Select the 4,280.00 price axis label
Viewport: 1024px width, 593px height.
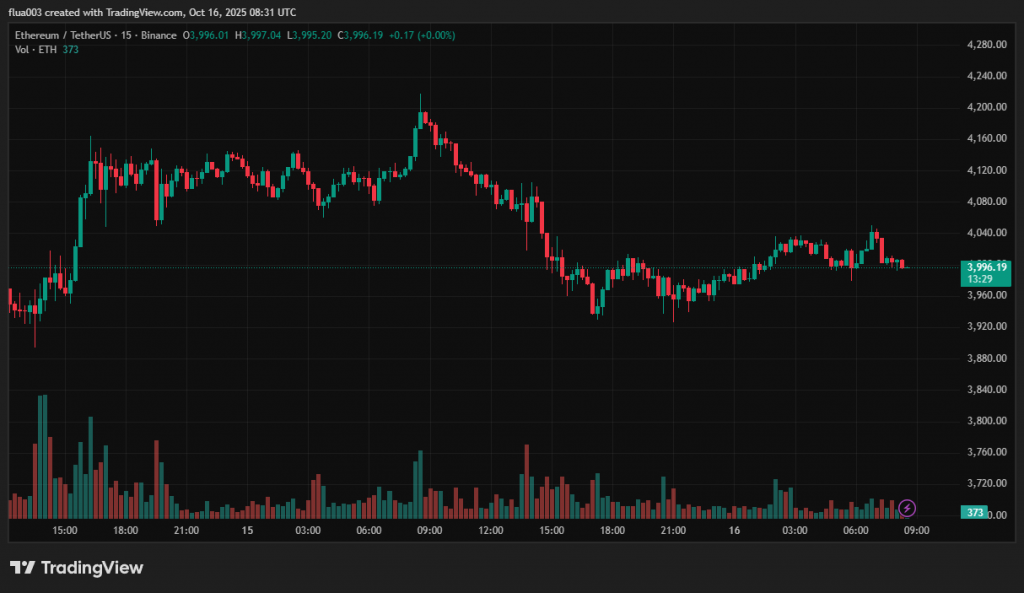pos(985,45)
